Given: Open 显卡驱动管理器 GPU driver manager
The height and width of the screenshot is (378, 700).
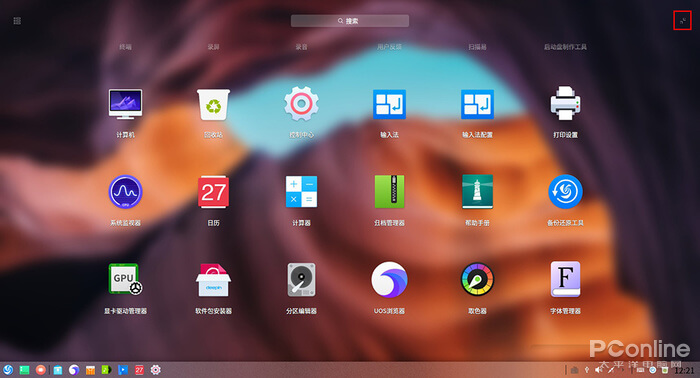Looking at the screenshot, I should pos(125,279).
